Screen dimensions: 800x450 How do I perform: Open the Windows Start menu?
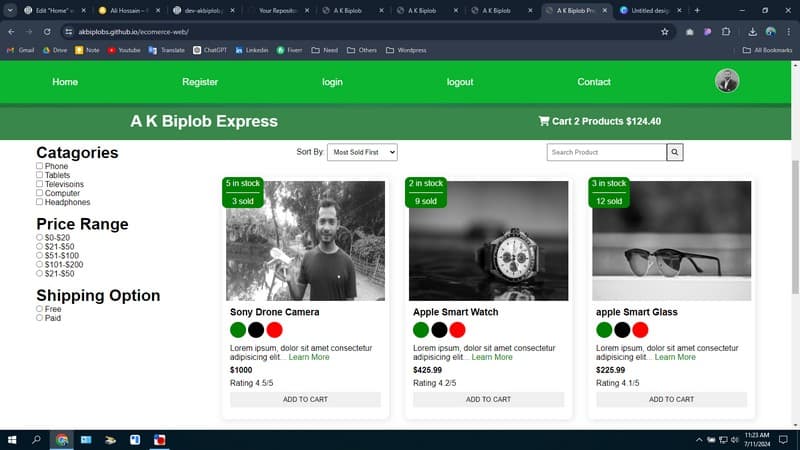point(12,440)
